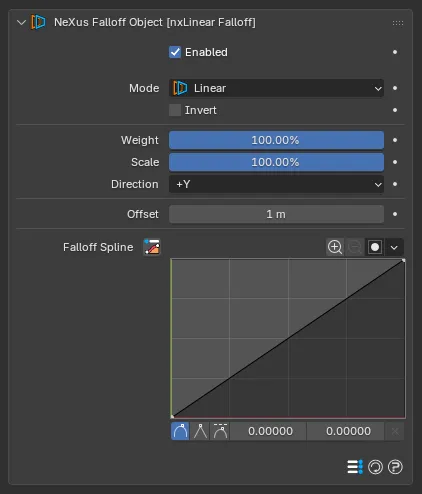422x494 pixels.
Task: Click the Falloff Spline curve preset icon
Action: (152, 247)
